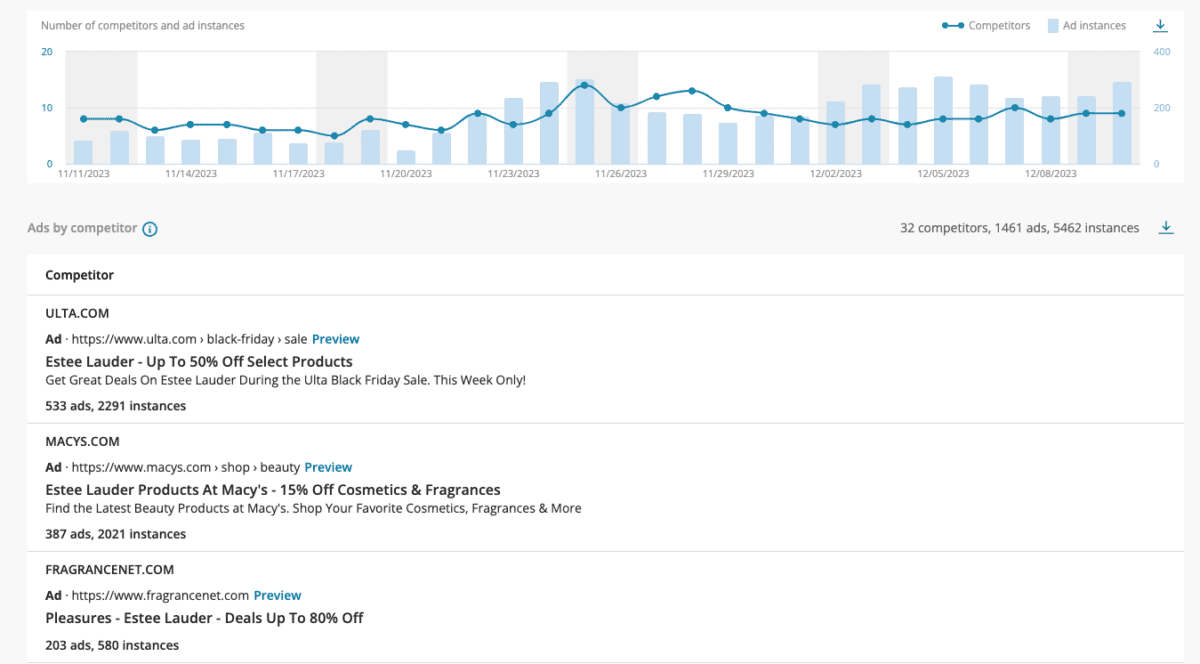Click the fragrancenet.com ad URL

[160, 595]
